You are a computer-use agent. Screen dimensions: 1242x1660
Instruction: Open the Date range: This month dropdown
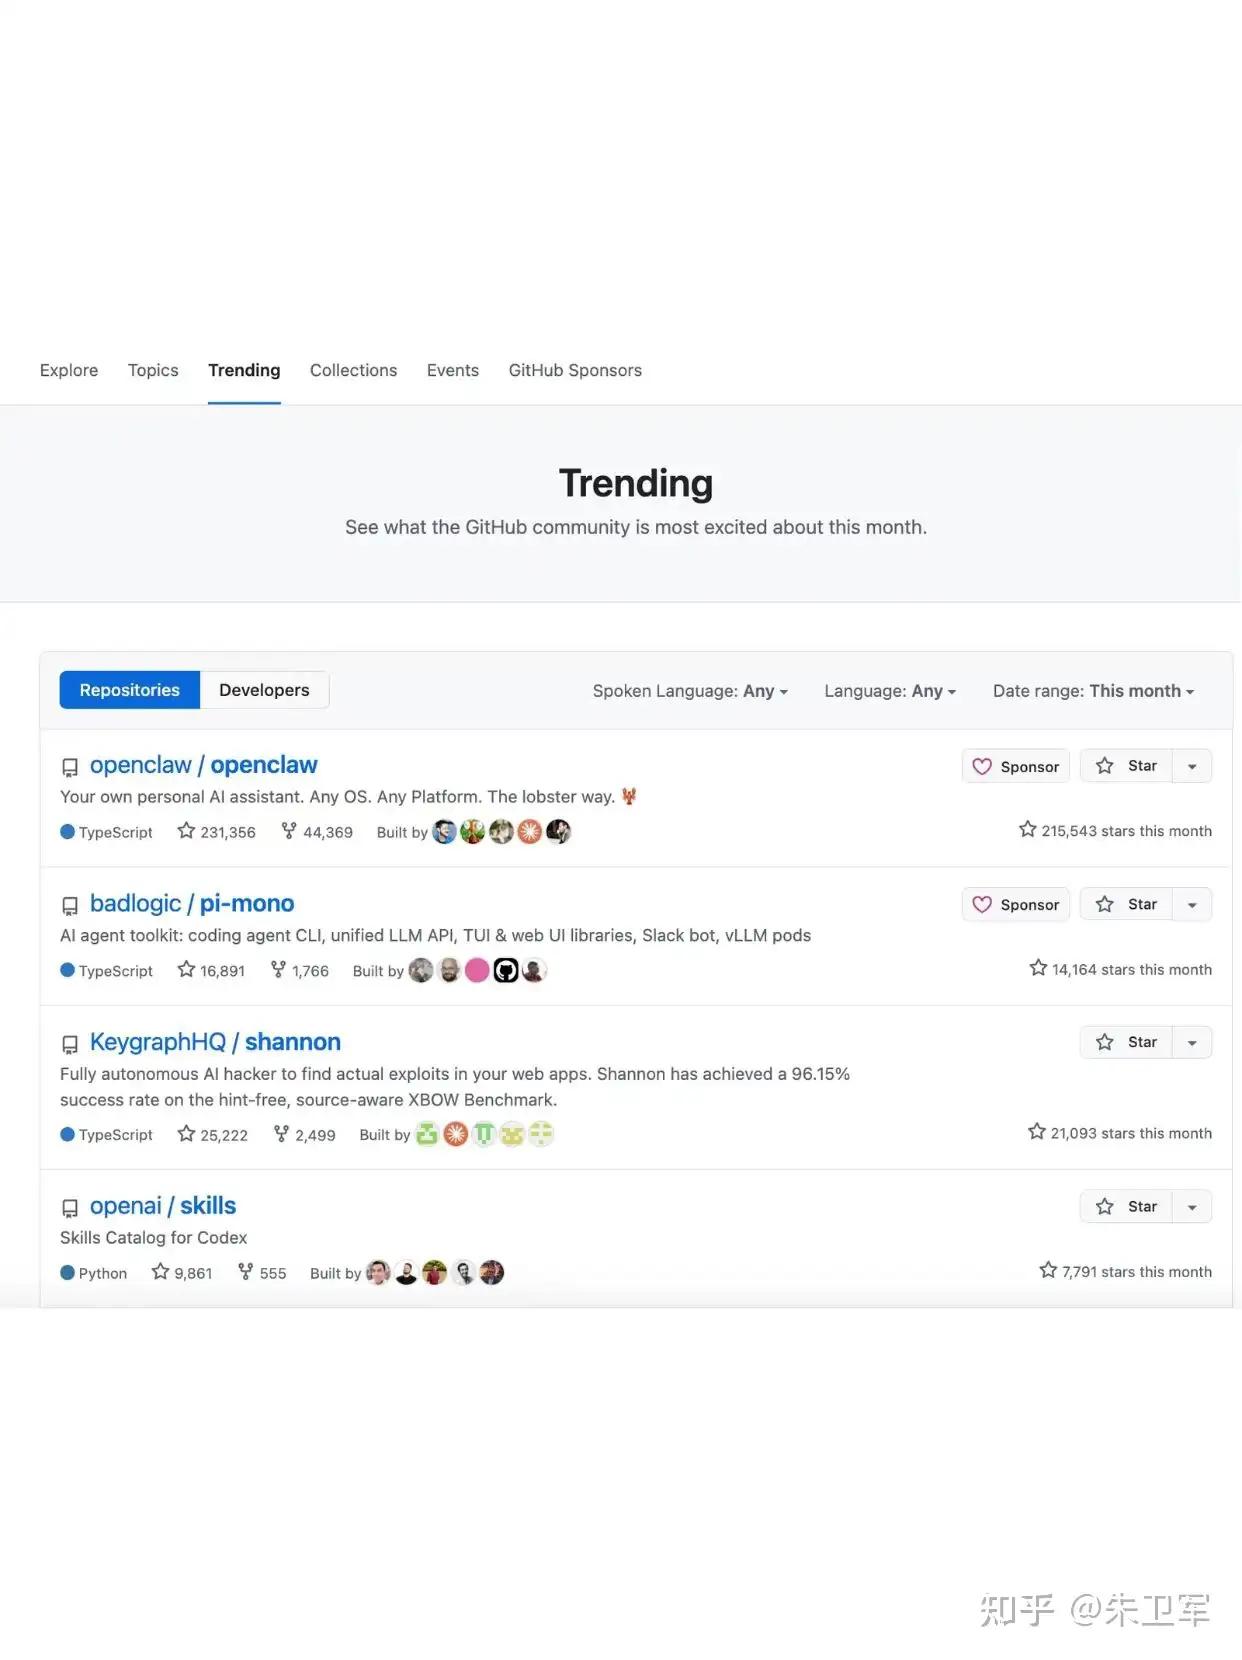point(1093,691)
